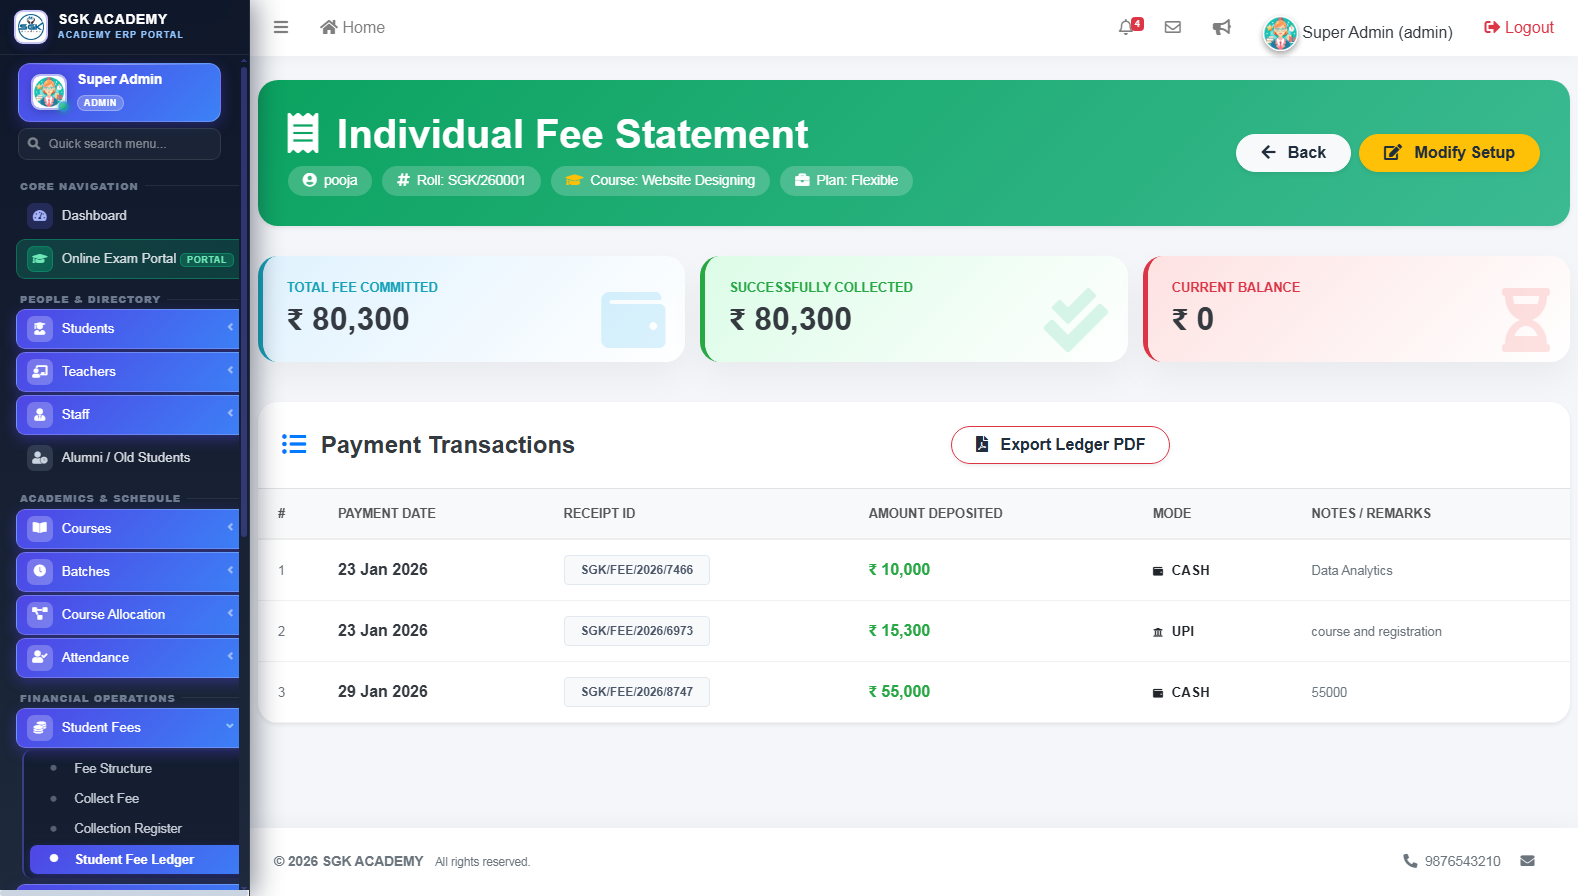This screenshot has height=896, width=1578.
Task: Click the SGK Academy logo
Action: (31, 27)
